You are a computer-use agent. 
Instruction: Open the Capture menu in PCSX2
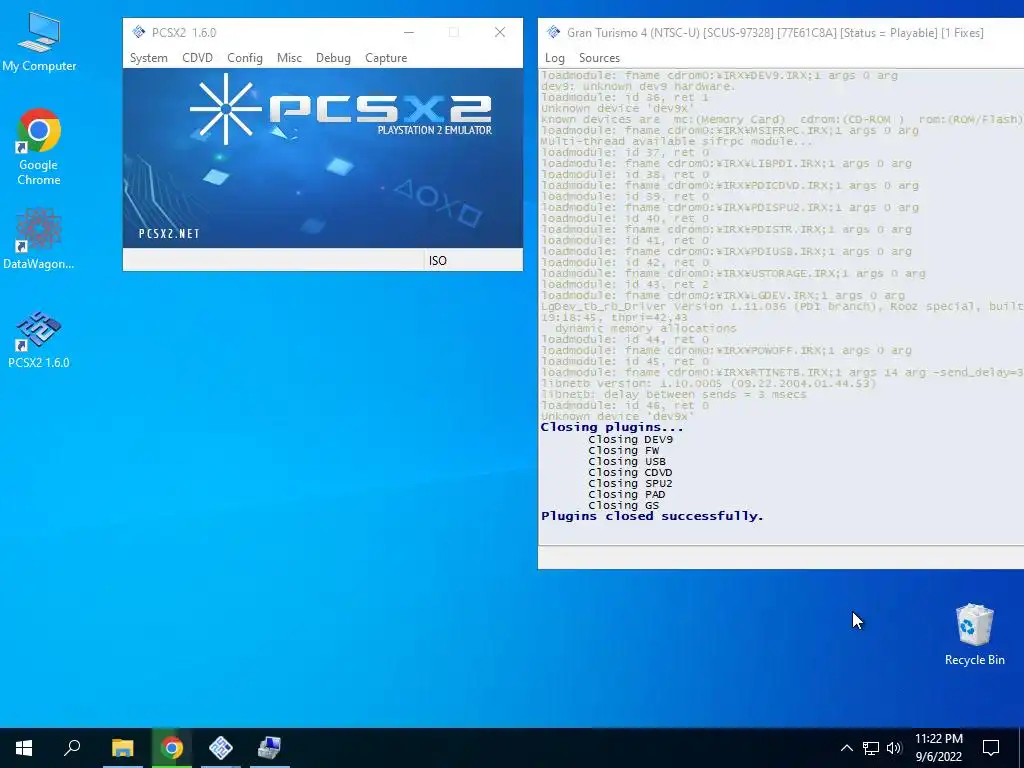386,57
